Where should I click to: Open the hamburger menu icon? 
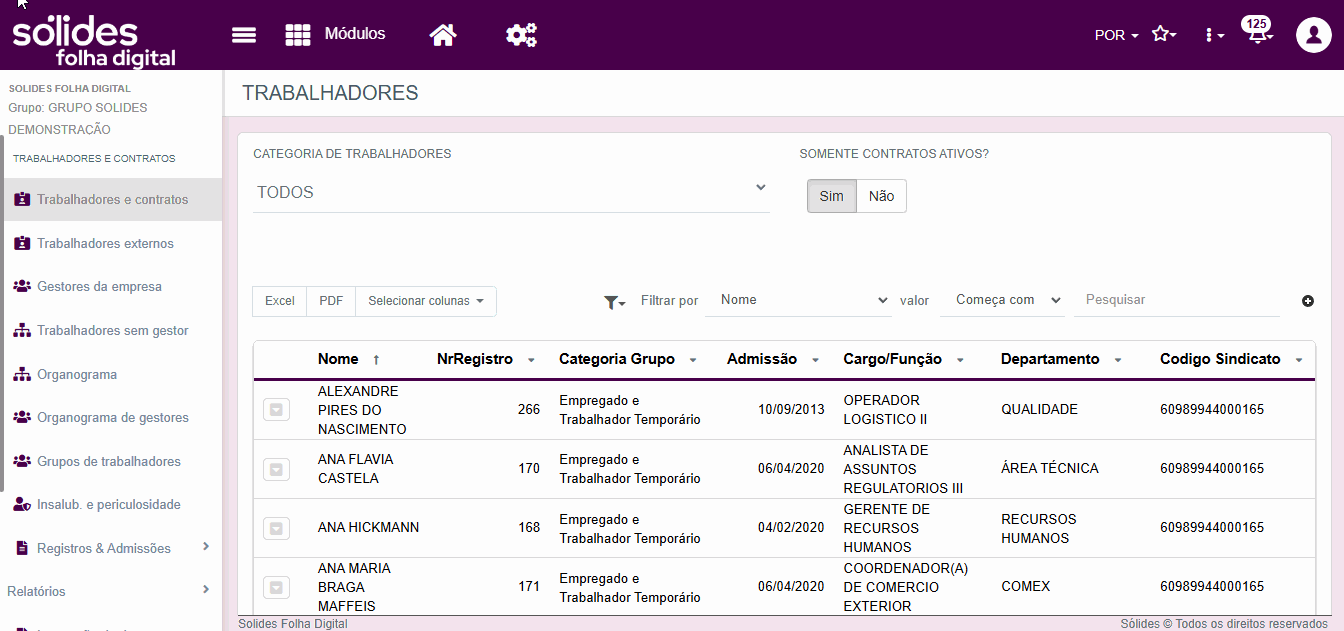click(x=244, y=35)
